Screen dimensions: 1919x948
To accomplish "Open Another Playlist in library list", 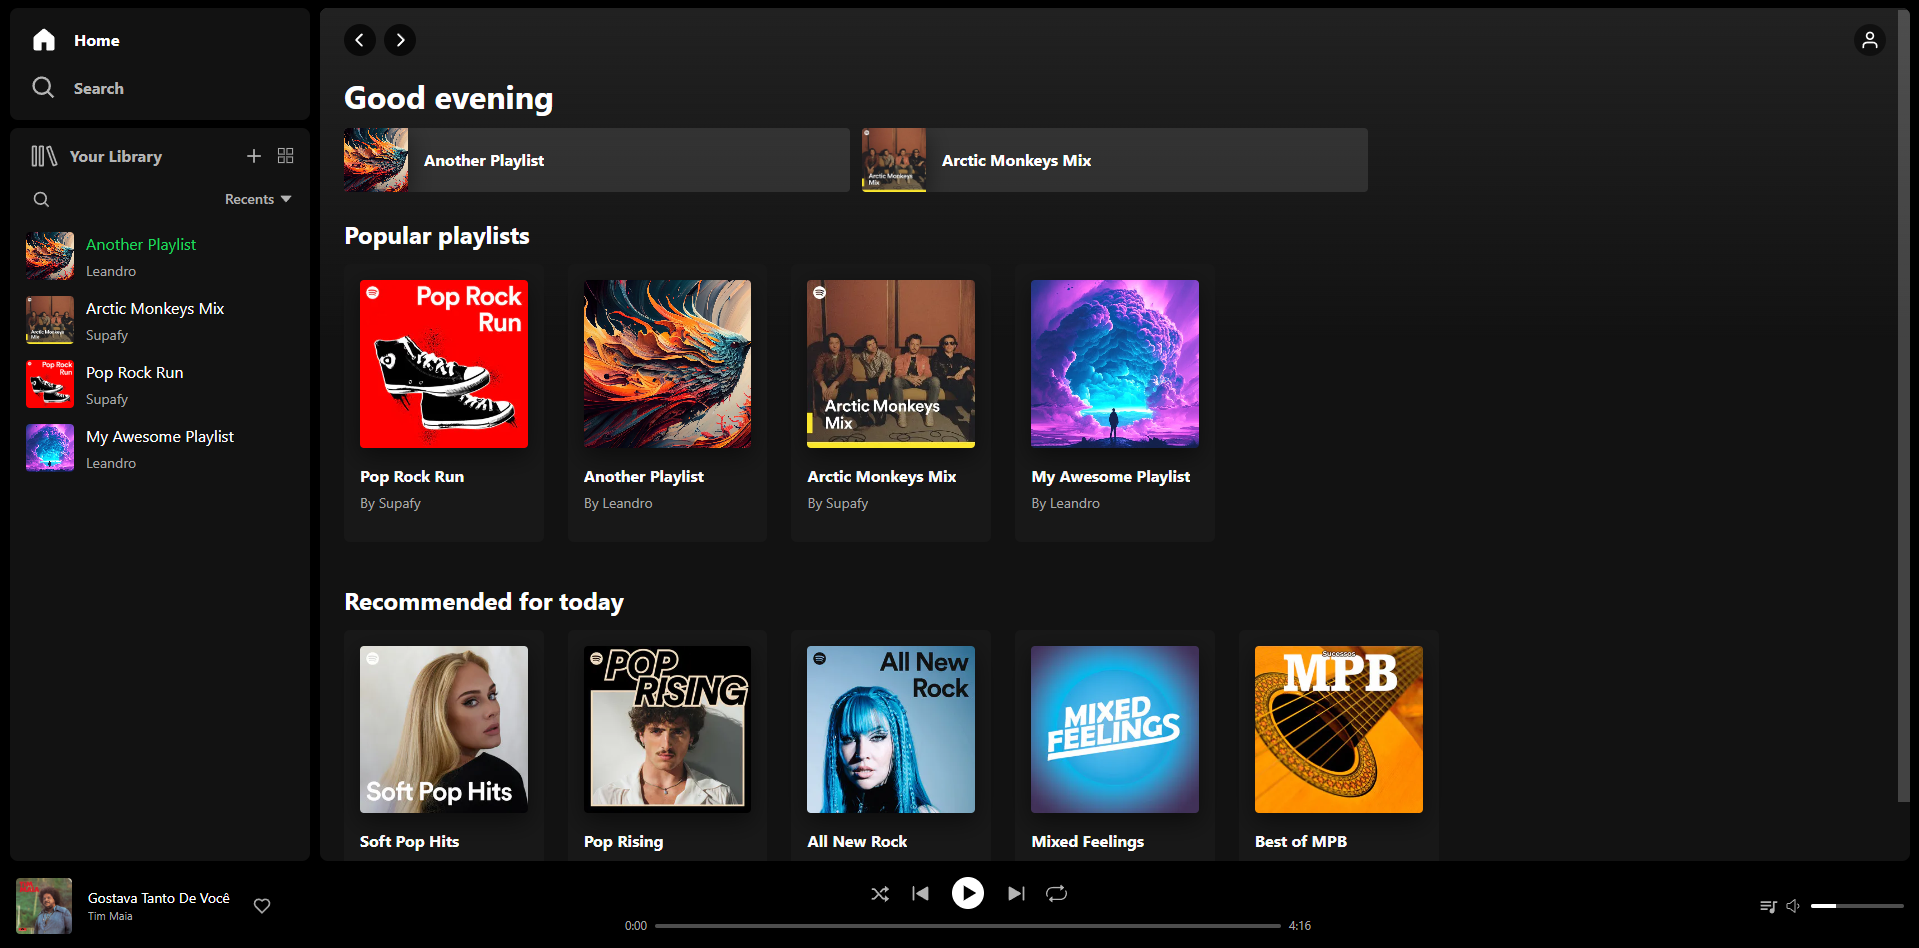I will [160, 256].
